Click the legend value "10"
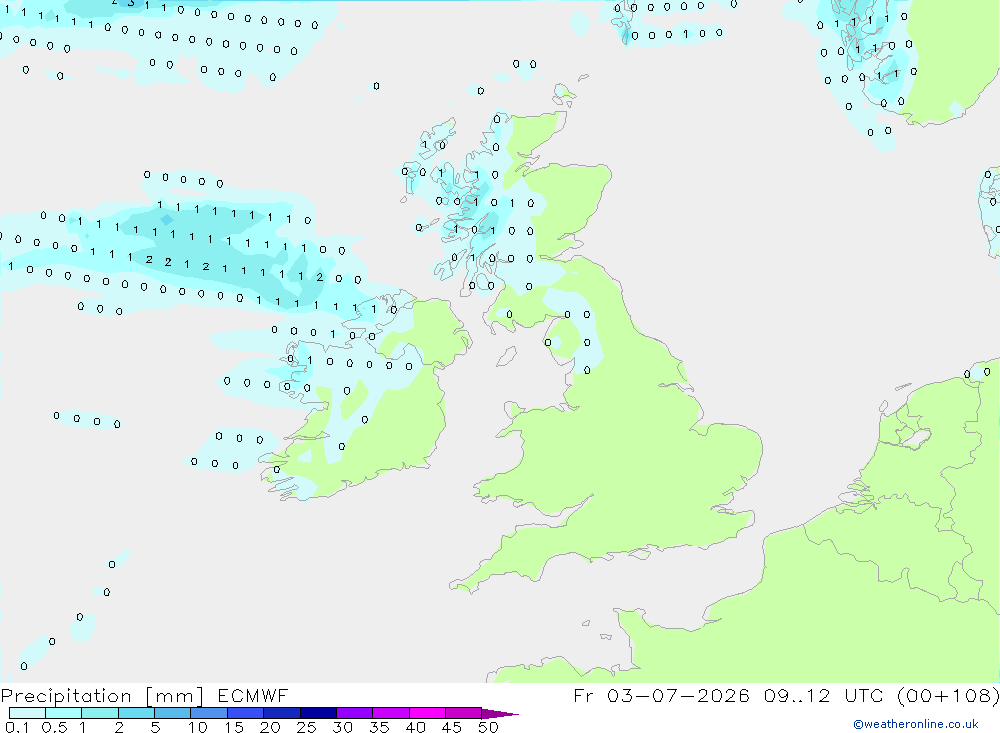 pos(198,727)
